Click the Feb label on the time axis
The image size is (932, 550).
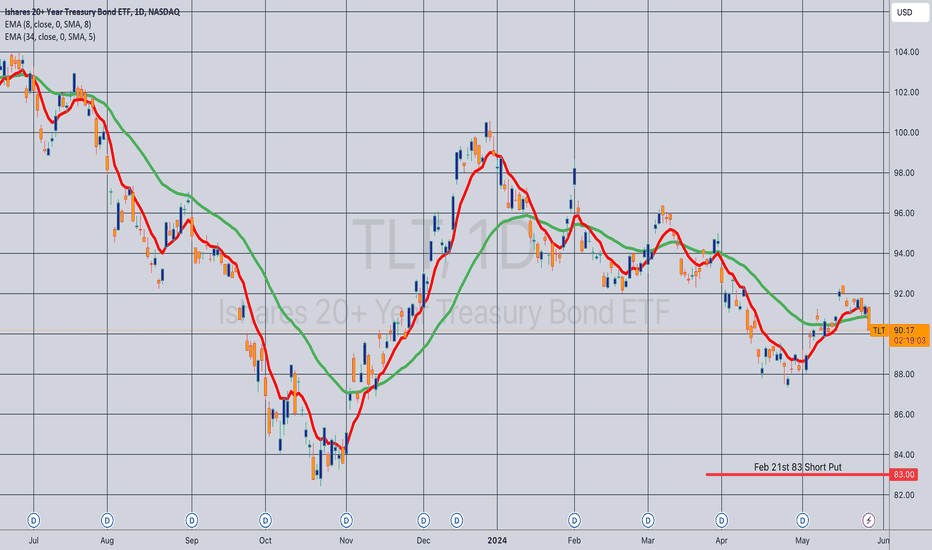coord(574,540)
